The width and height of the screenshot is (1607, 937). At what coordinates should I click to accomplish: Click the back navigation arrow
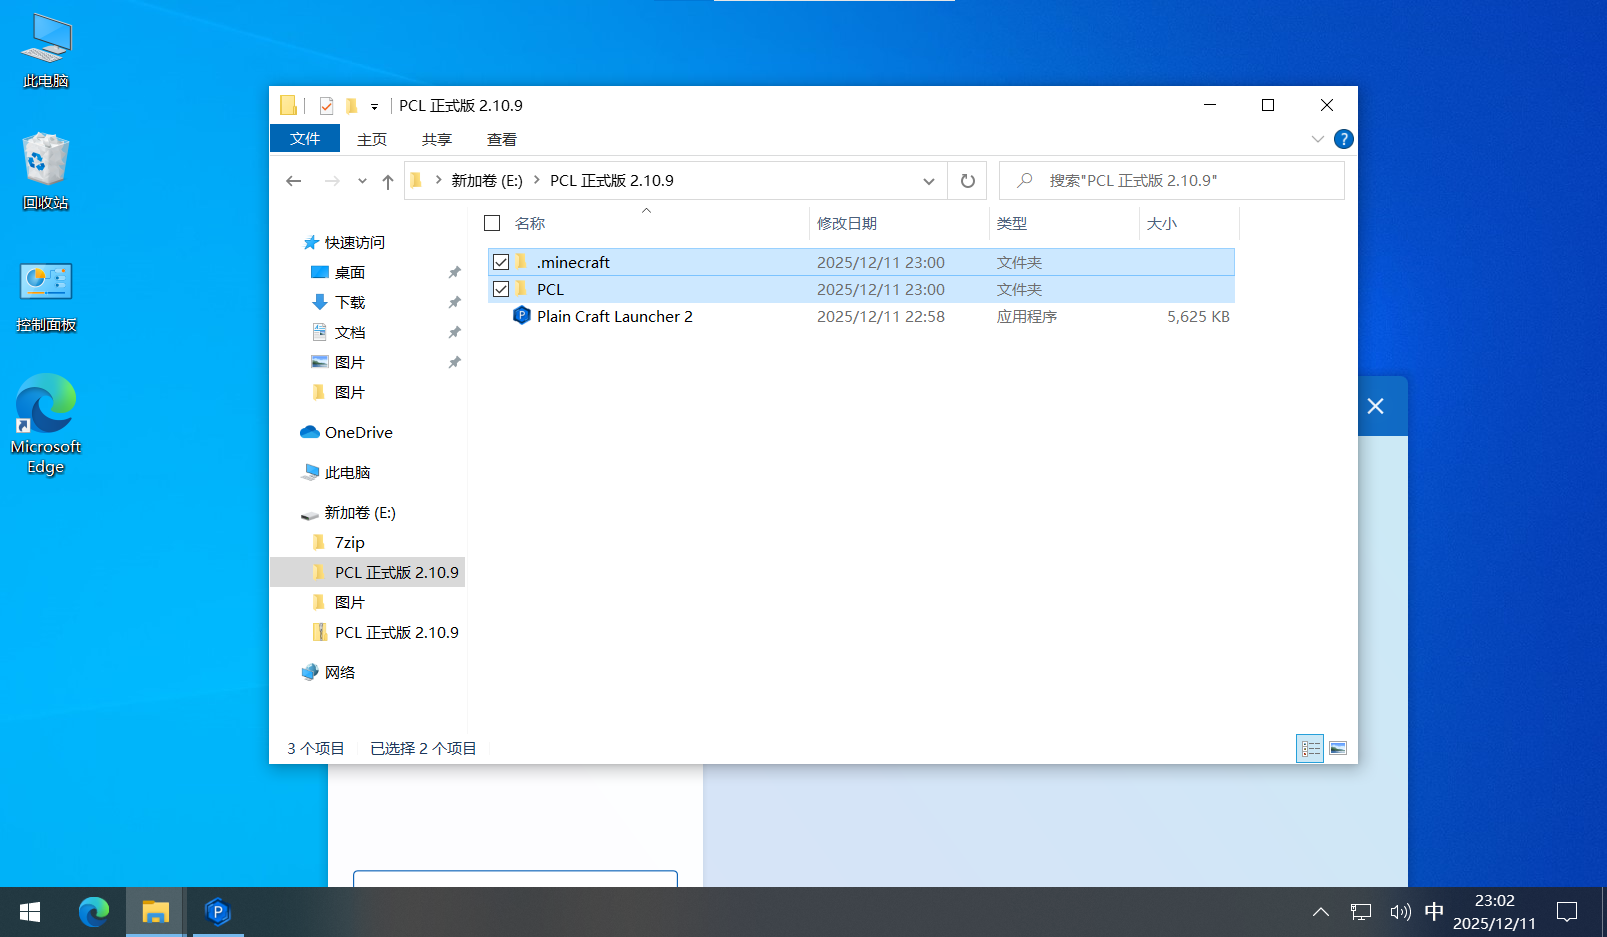click(x=293, y=181)
